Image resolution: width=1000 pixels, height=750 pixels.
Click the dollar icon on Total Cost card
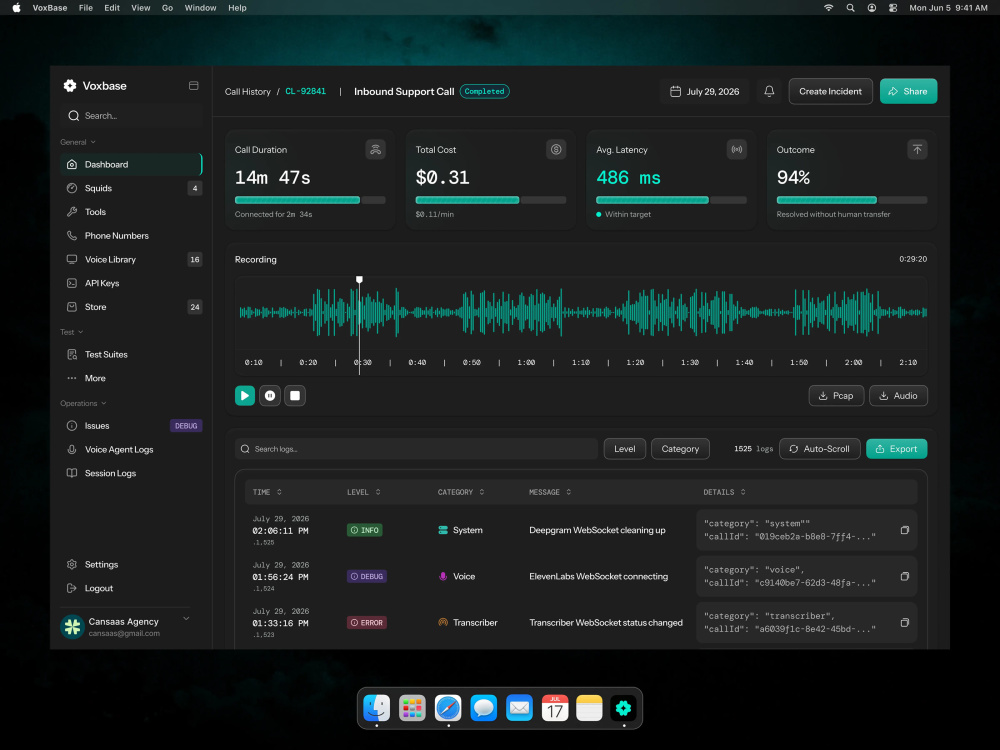point(556,150)
